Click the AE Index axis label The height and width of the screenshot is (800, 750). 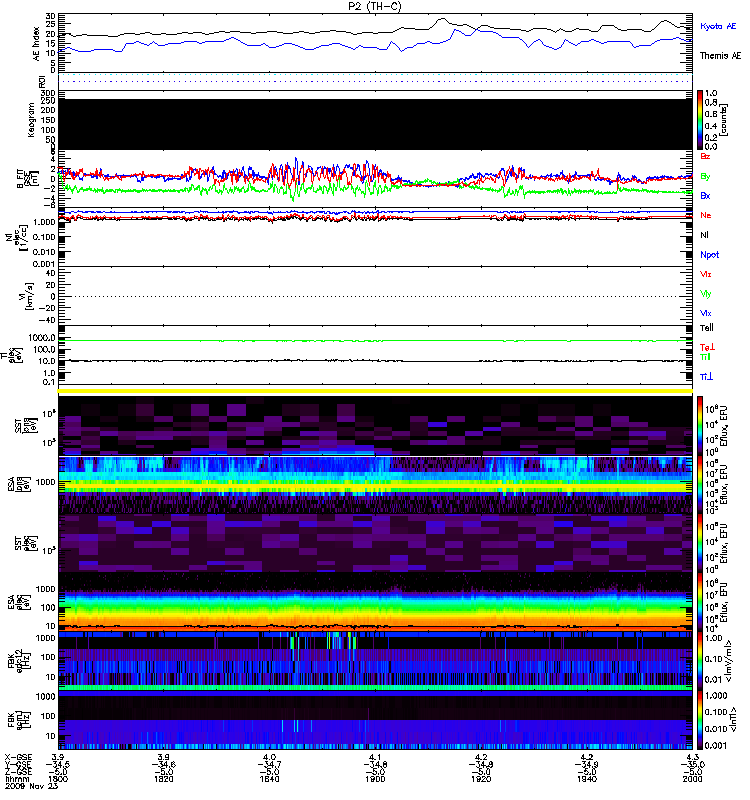(x=36, y=44)
